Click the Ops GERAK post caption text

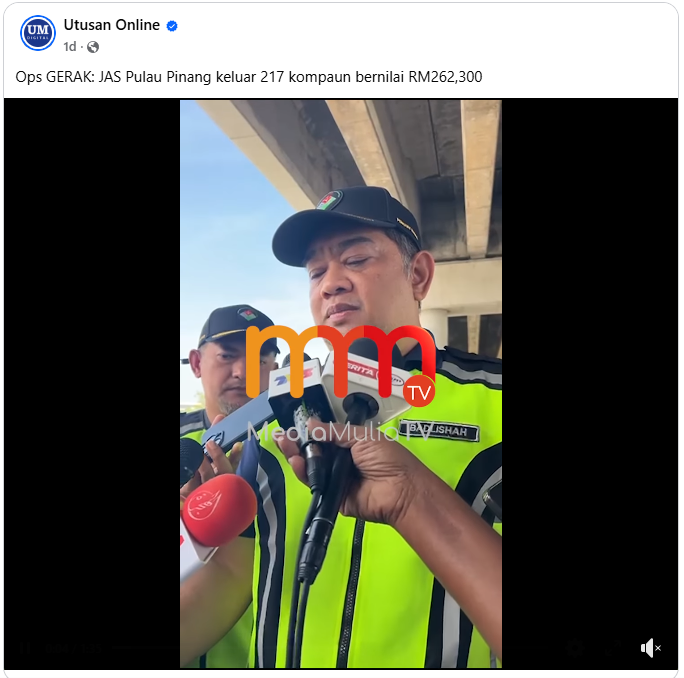pos(249,77)
